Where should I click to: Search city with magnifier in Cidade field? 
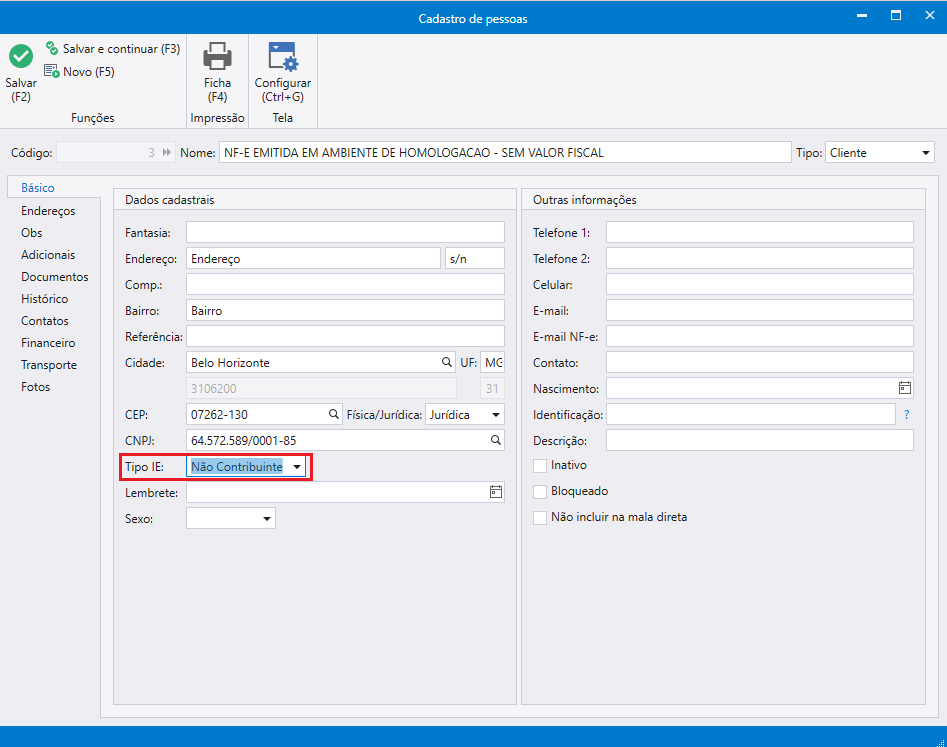pyautogui.click(x=446, y=362)
